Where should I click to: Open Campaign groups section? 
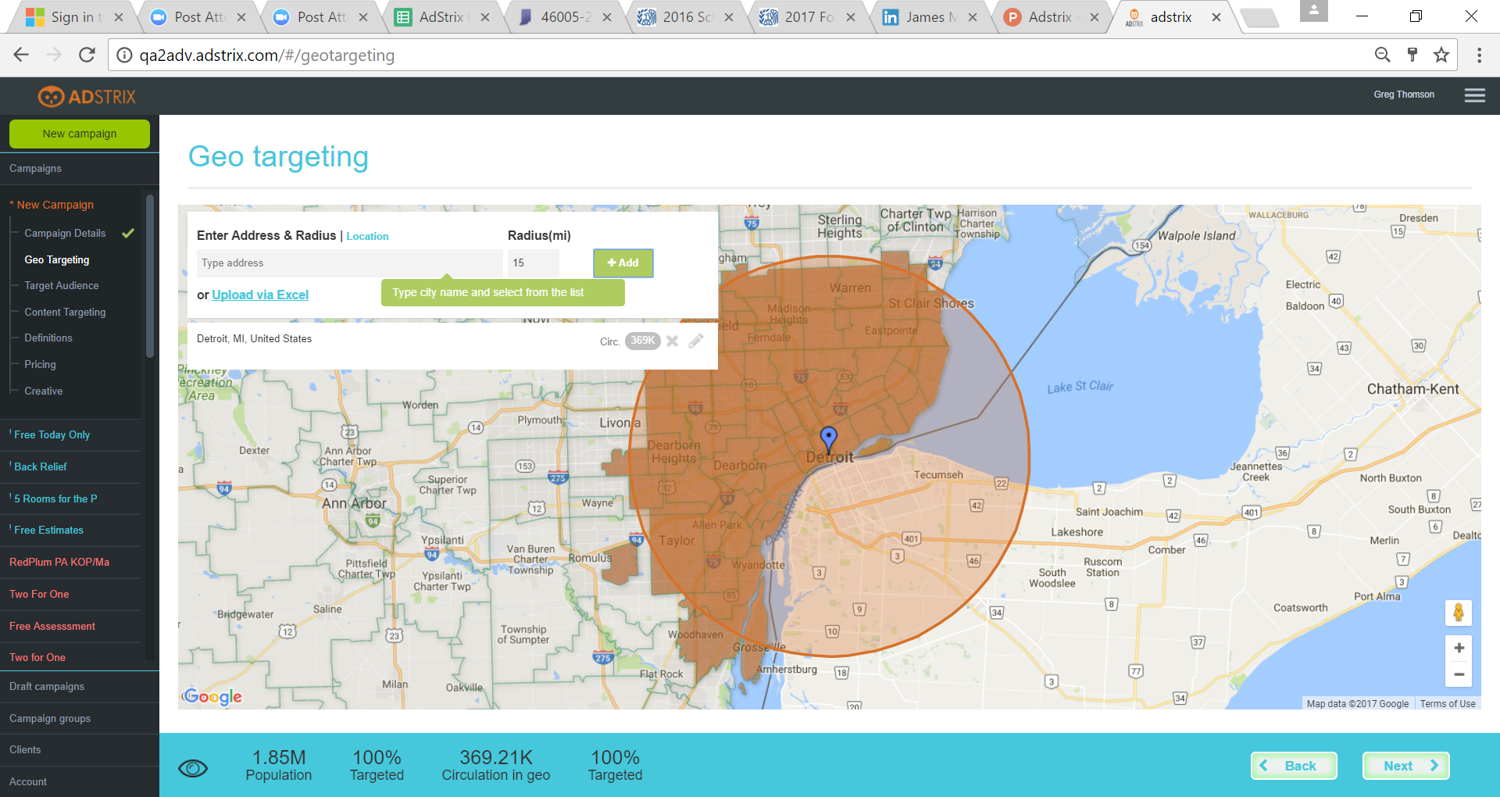point(50,719)
